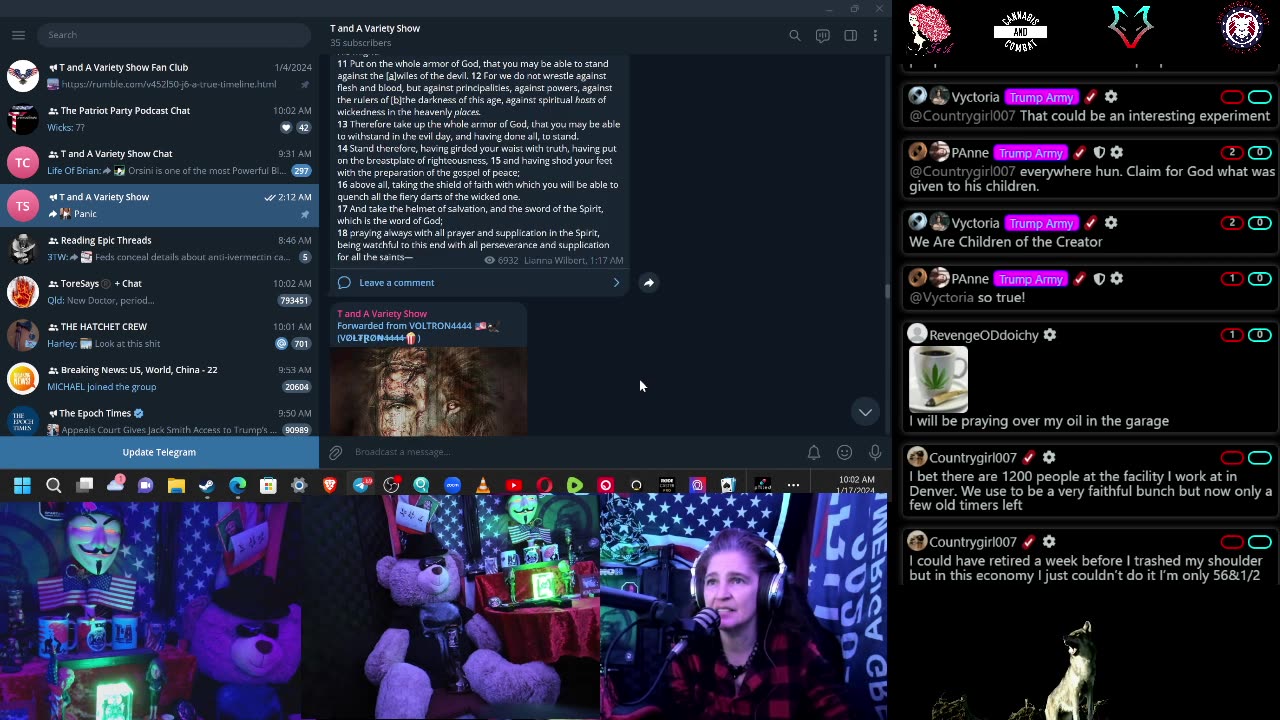Toggle cyan pill on RevengeODdoichy message

point(1260,335)
